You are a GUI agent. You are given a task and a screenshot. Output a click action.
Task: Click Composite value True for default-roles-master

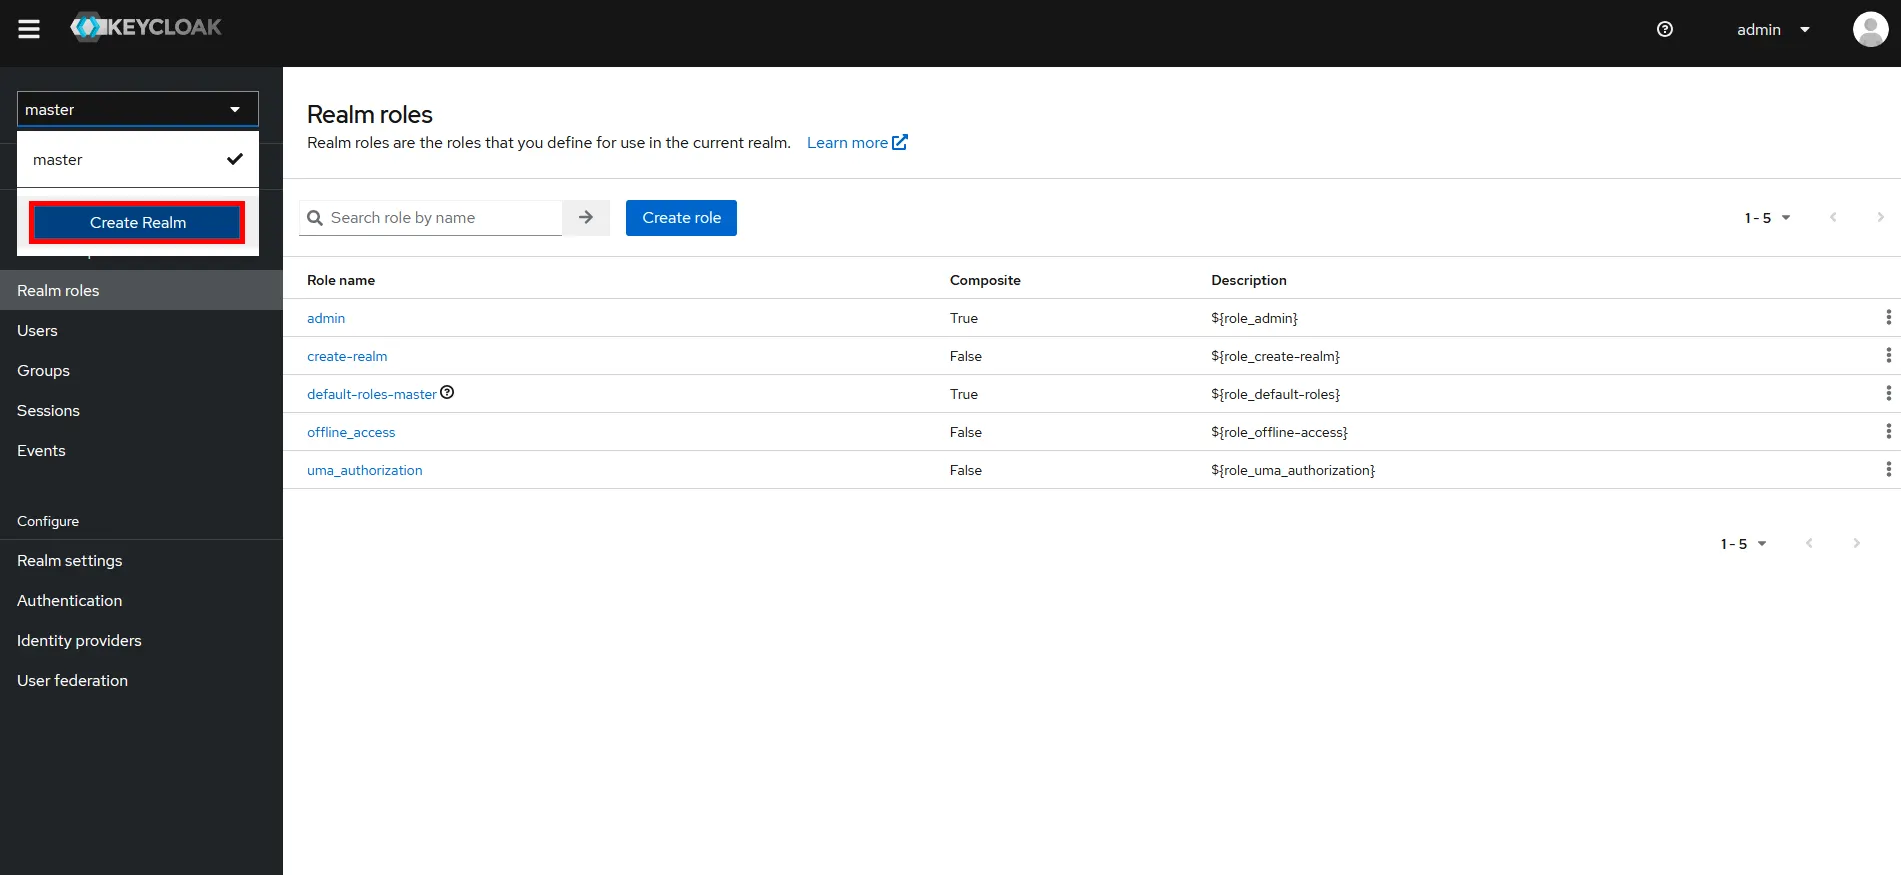pyautogui.click(x=964, y=394)
